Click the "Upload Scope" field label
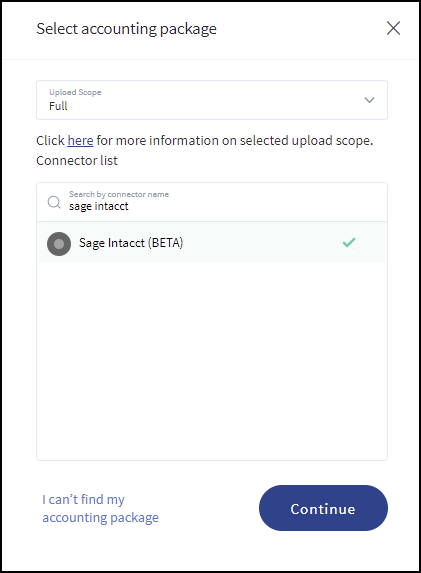This screenshot has height=573, width=421. point(75,92)
